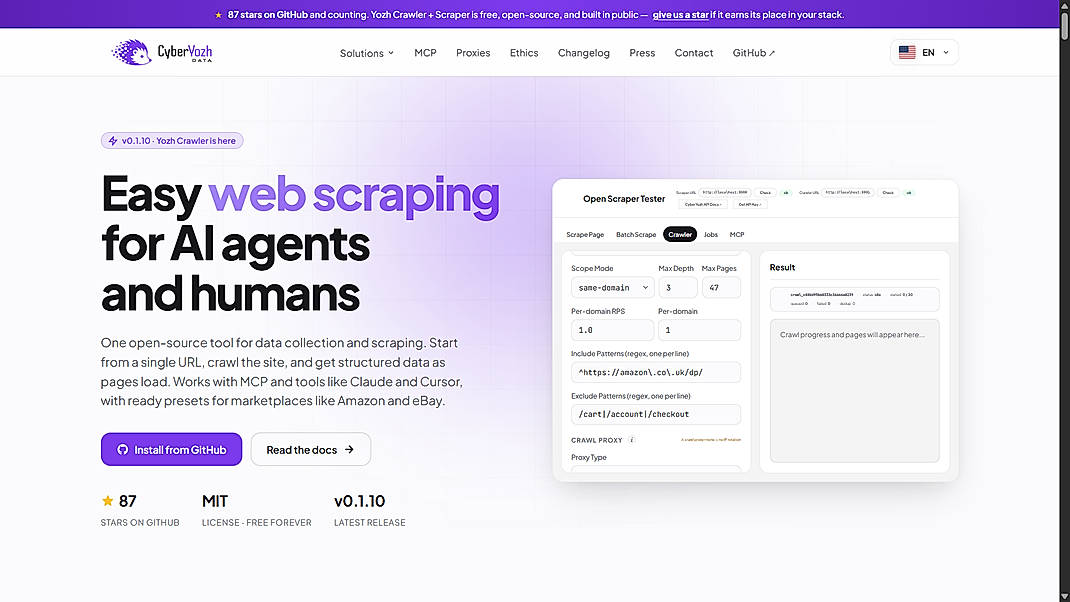The width and height of the screenshot is (1070, 602).
Task: Select the Crawler tab
Action: pos(680,234)
